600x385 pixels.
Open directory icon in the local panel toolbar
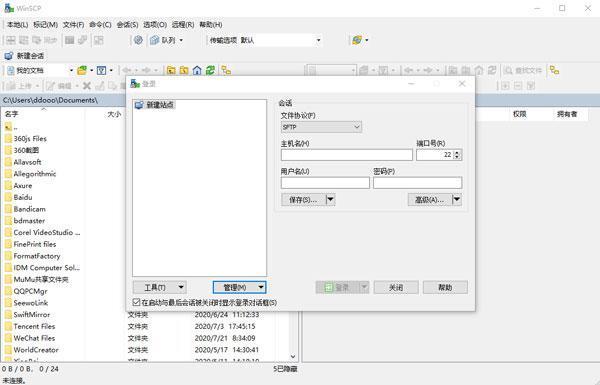tap(82, 70)
